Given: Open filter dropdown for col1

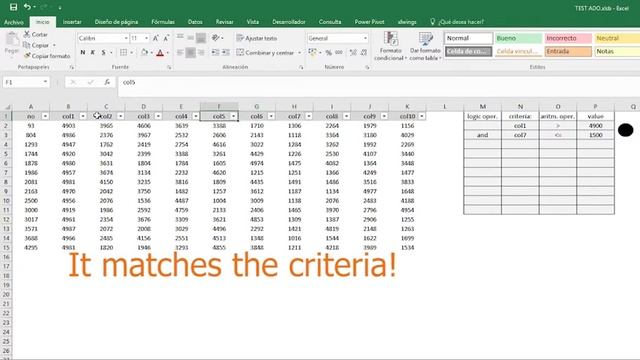Looking at the screenshot, I should pos(83,116).
